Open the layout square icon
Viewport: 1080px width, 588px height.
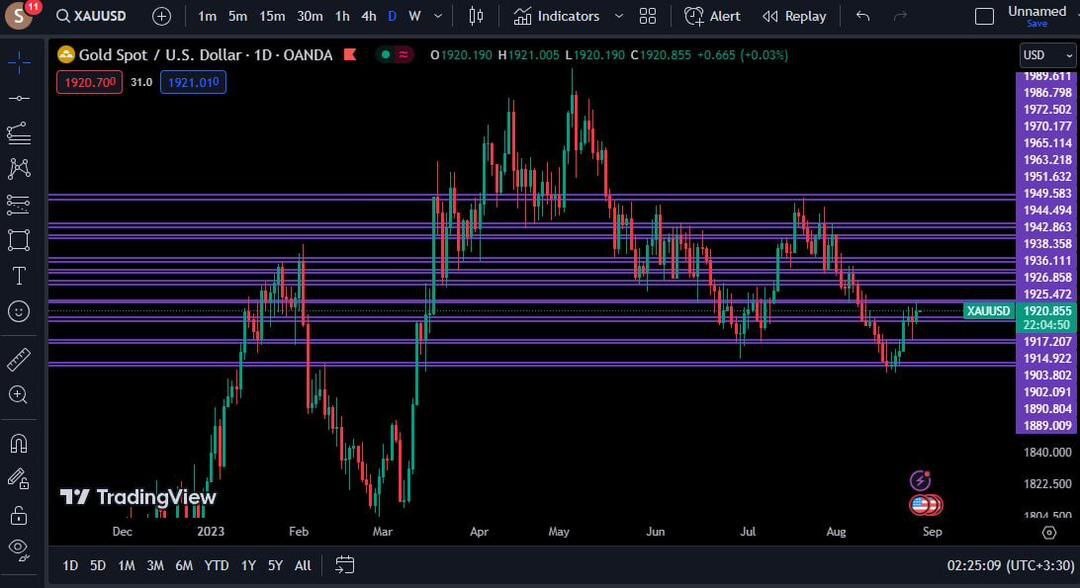[984, 16]
